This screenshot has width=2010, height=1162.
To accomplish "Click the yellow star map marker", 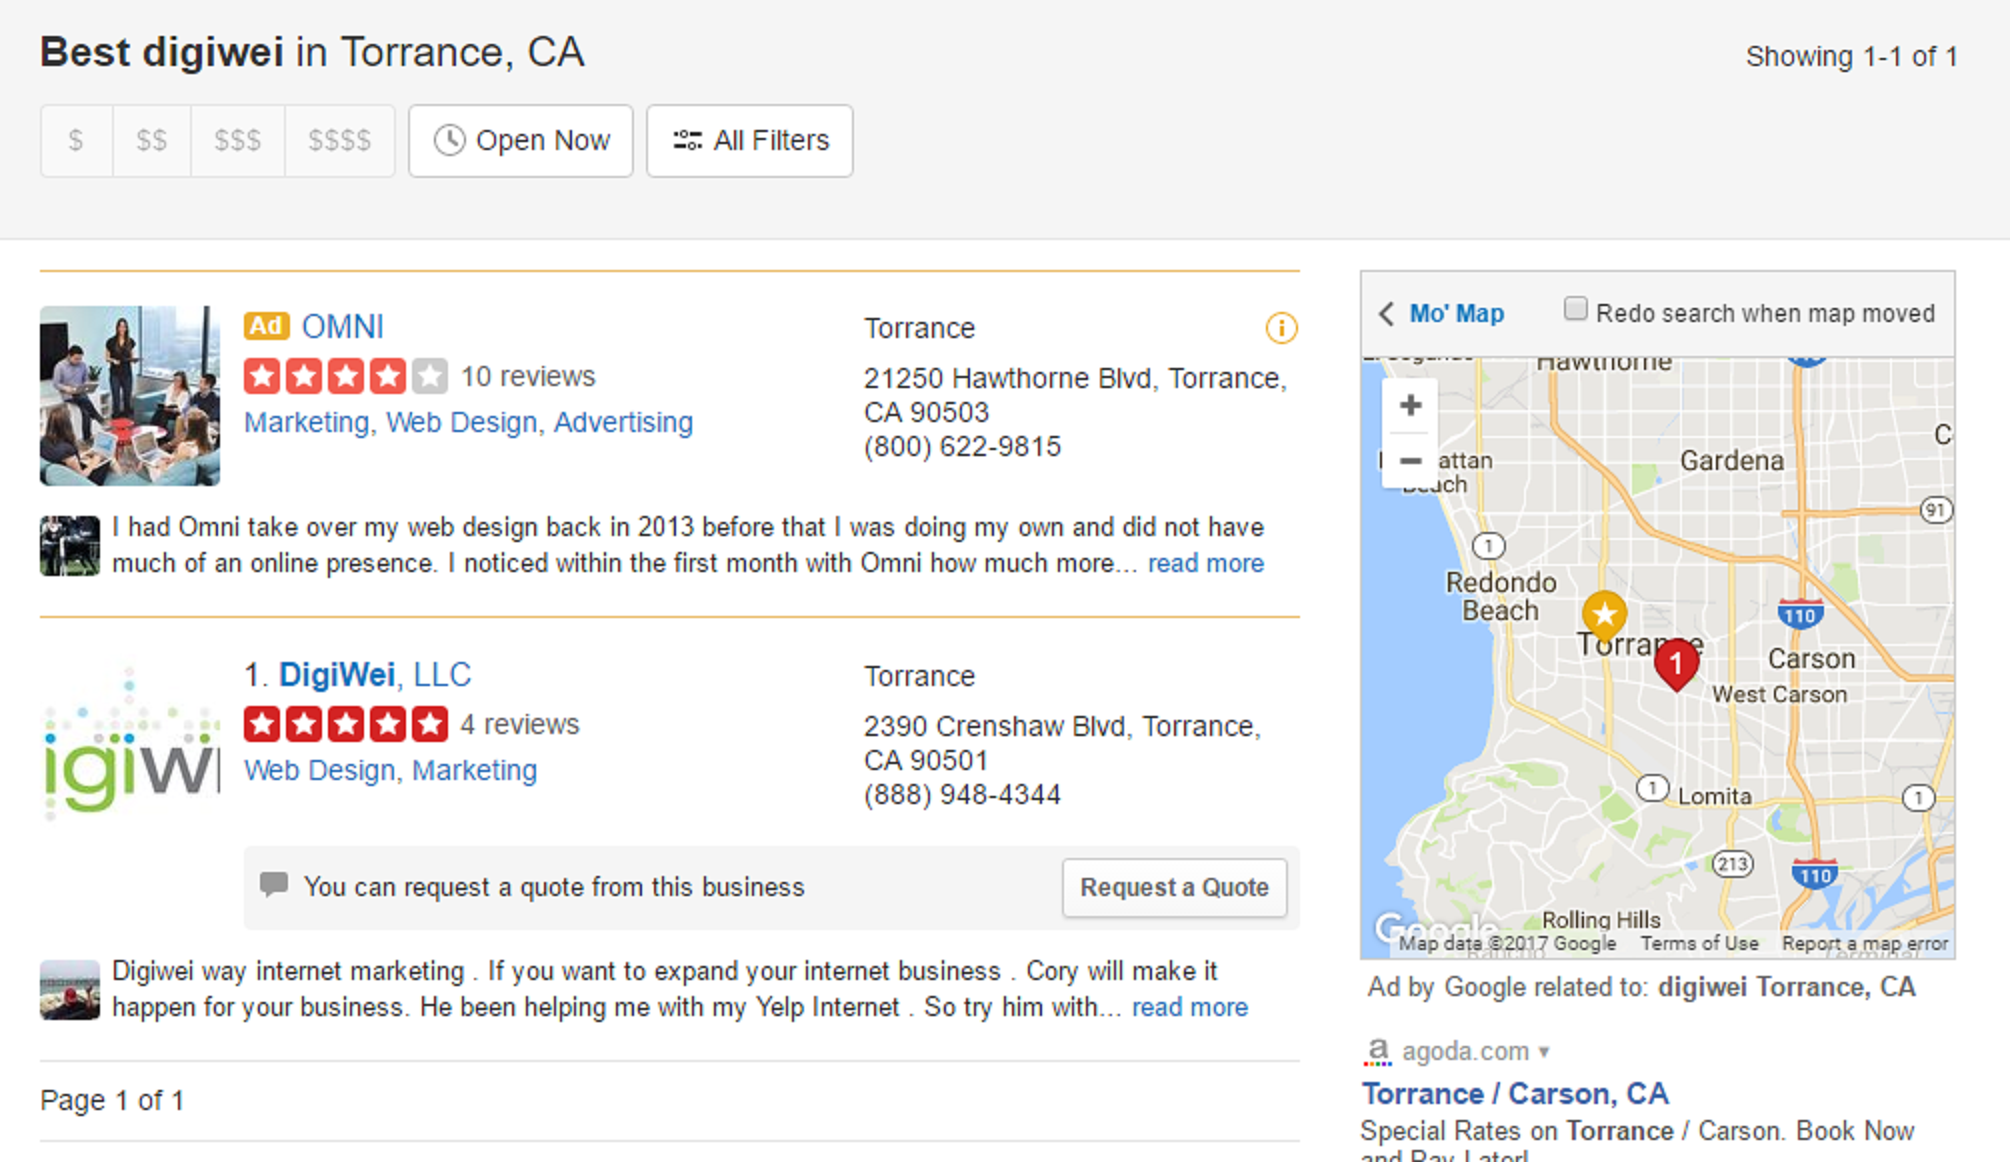I will pyautogui.click(x=1604, y=613).
